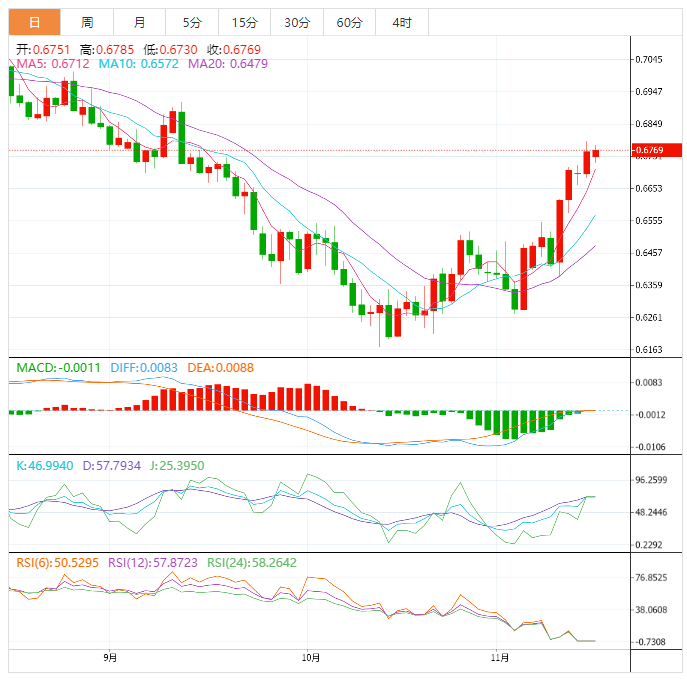Click the 0.6163 price axis label
The height and width of the screenshot is (679, 687).
click(x=649, y=350)
